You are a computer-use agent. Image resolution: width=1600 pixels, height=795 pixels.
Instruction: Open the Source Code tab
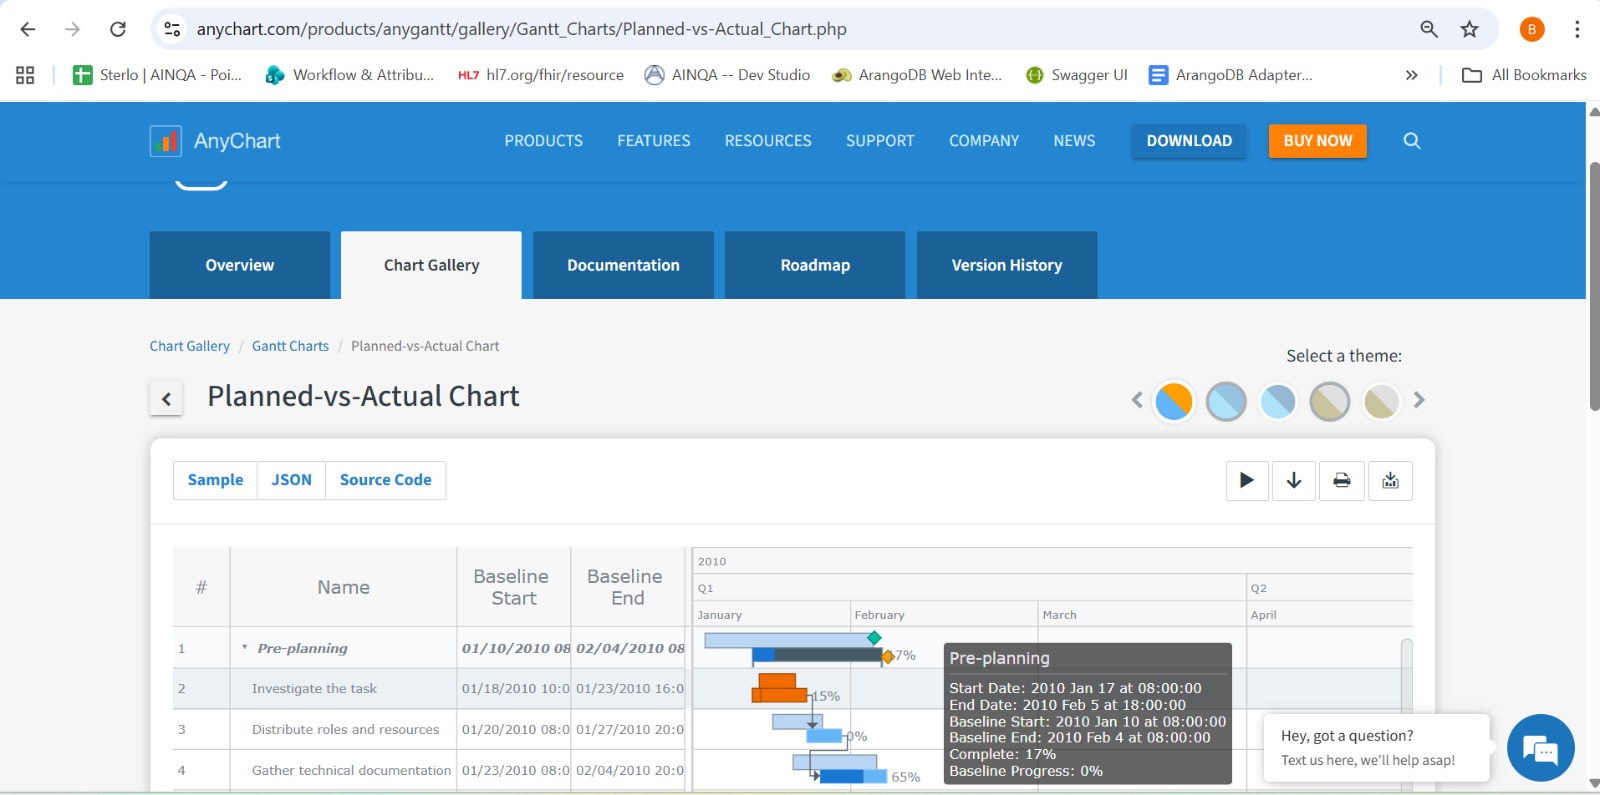[x=385, y=480]
